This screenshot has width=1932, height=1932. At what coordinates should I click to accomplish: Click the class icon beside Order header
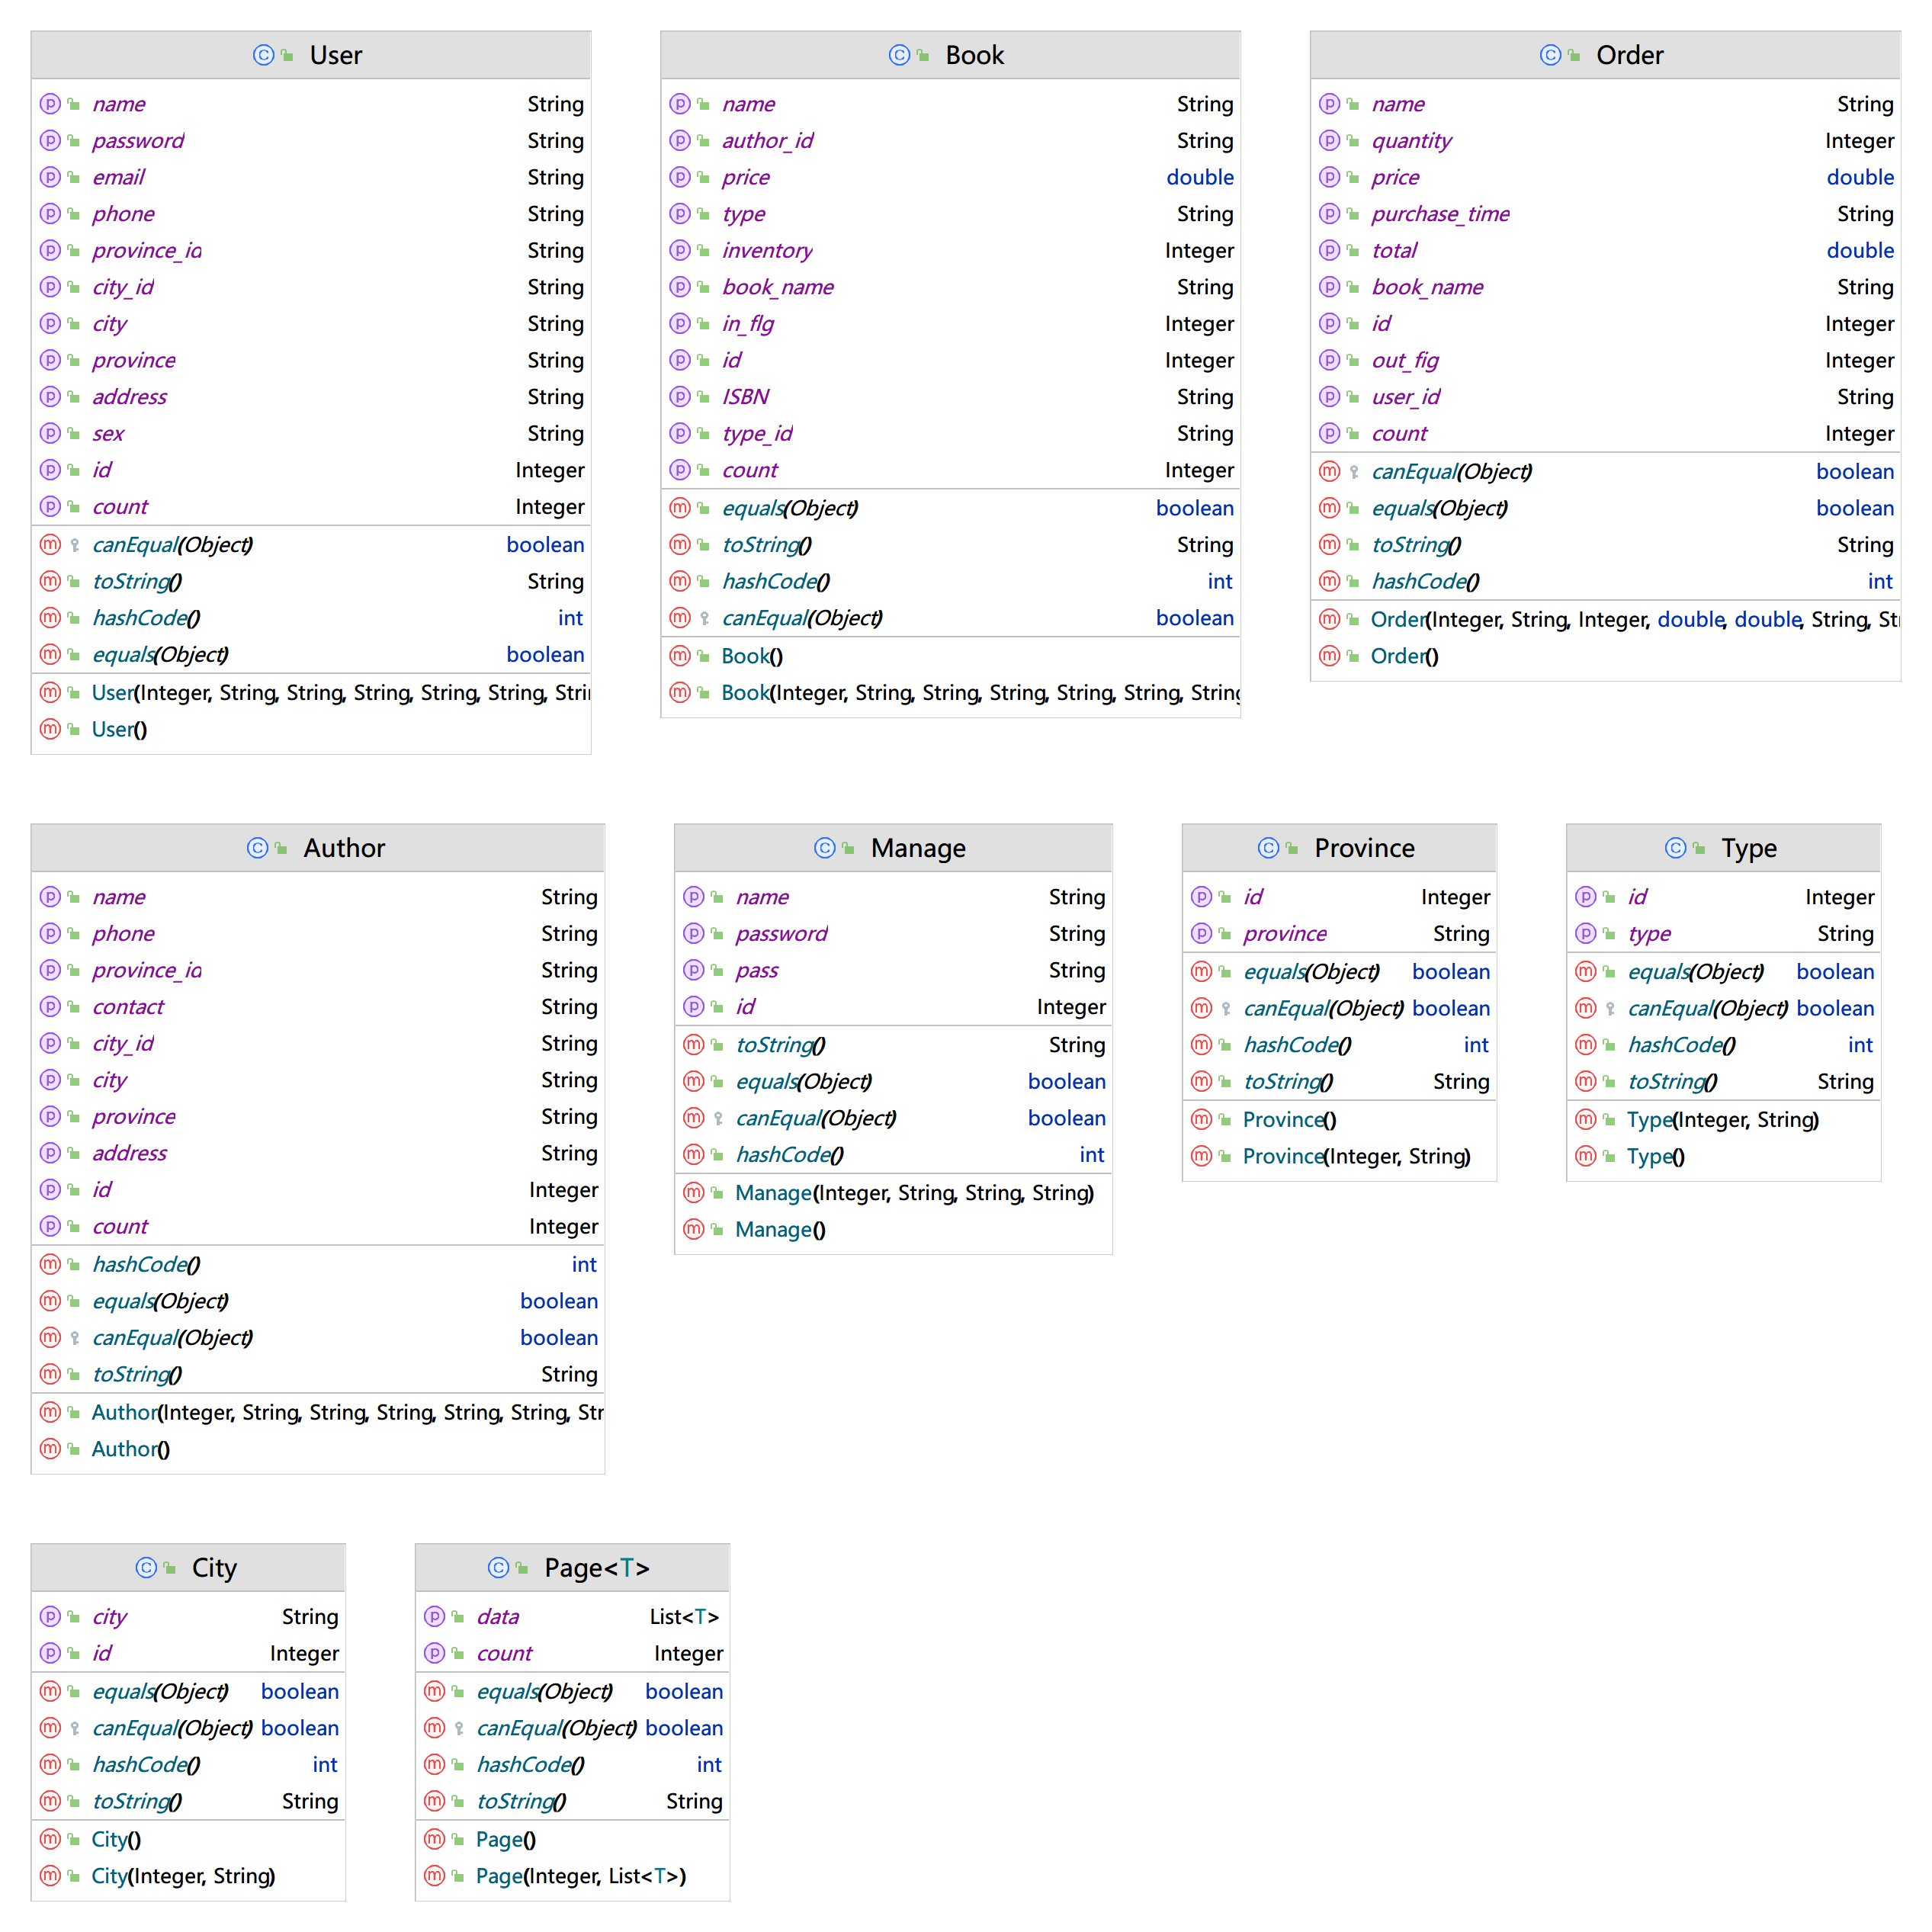pos(1550,55)
